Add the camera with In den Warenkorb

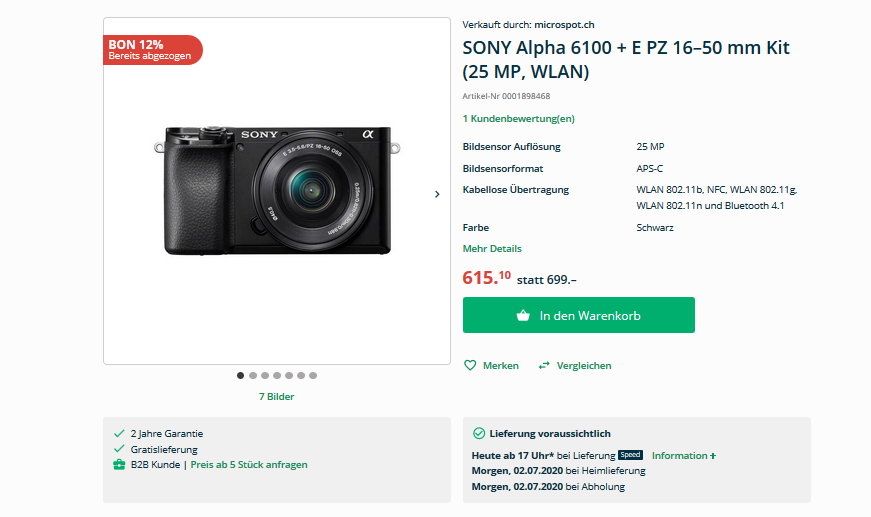click(579, 315)
